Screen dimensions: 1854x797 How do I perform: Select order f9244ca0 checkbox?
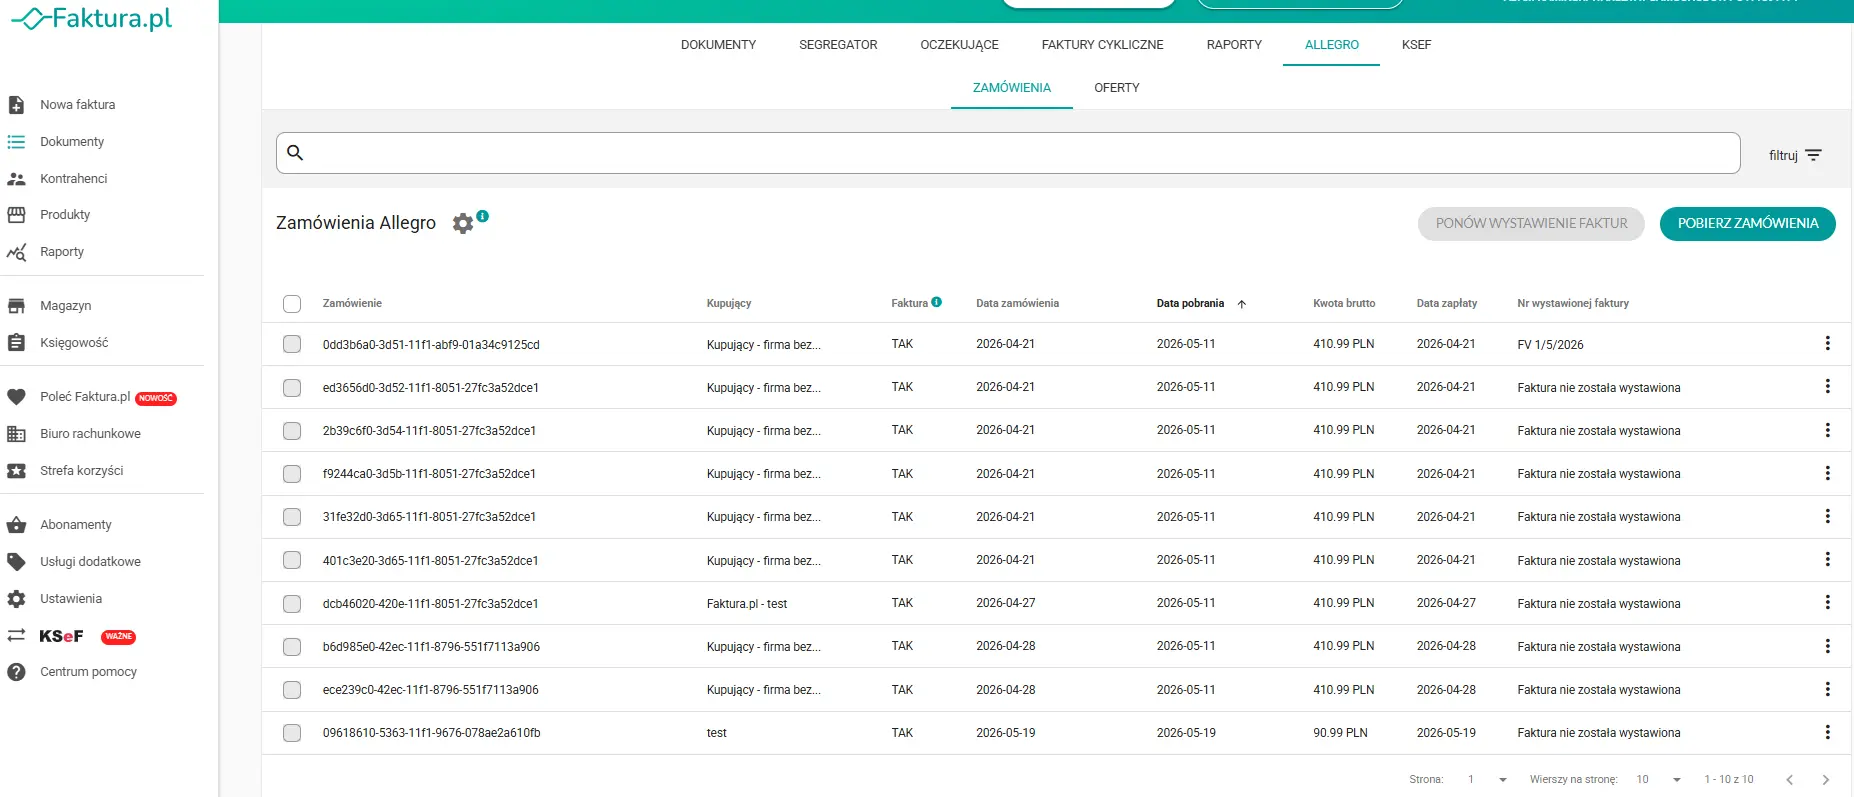(292, 474)
